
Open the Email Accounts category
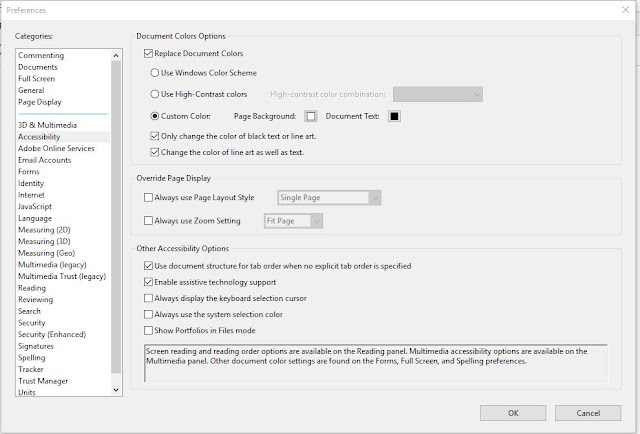click(x=44, y=160)
